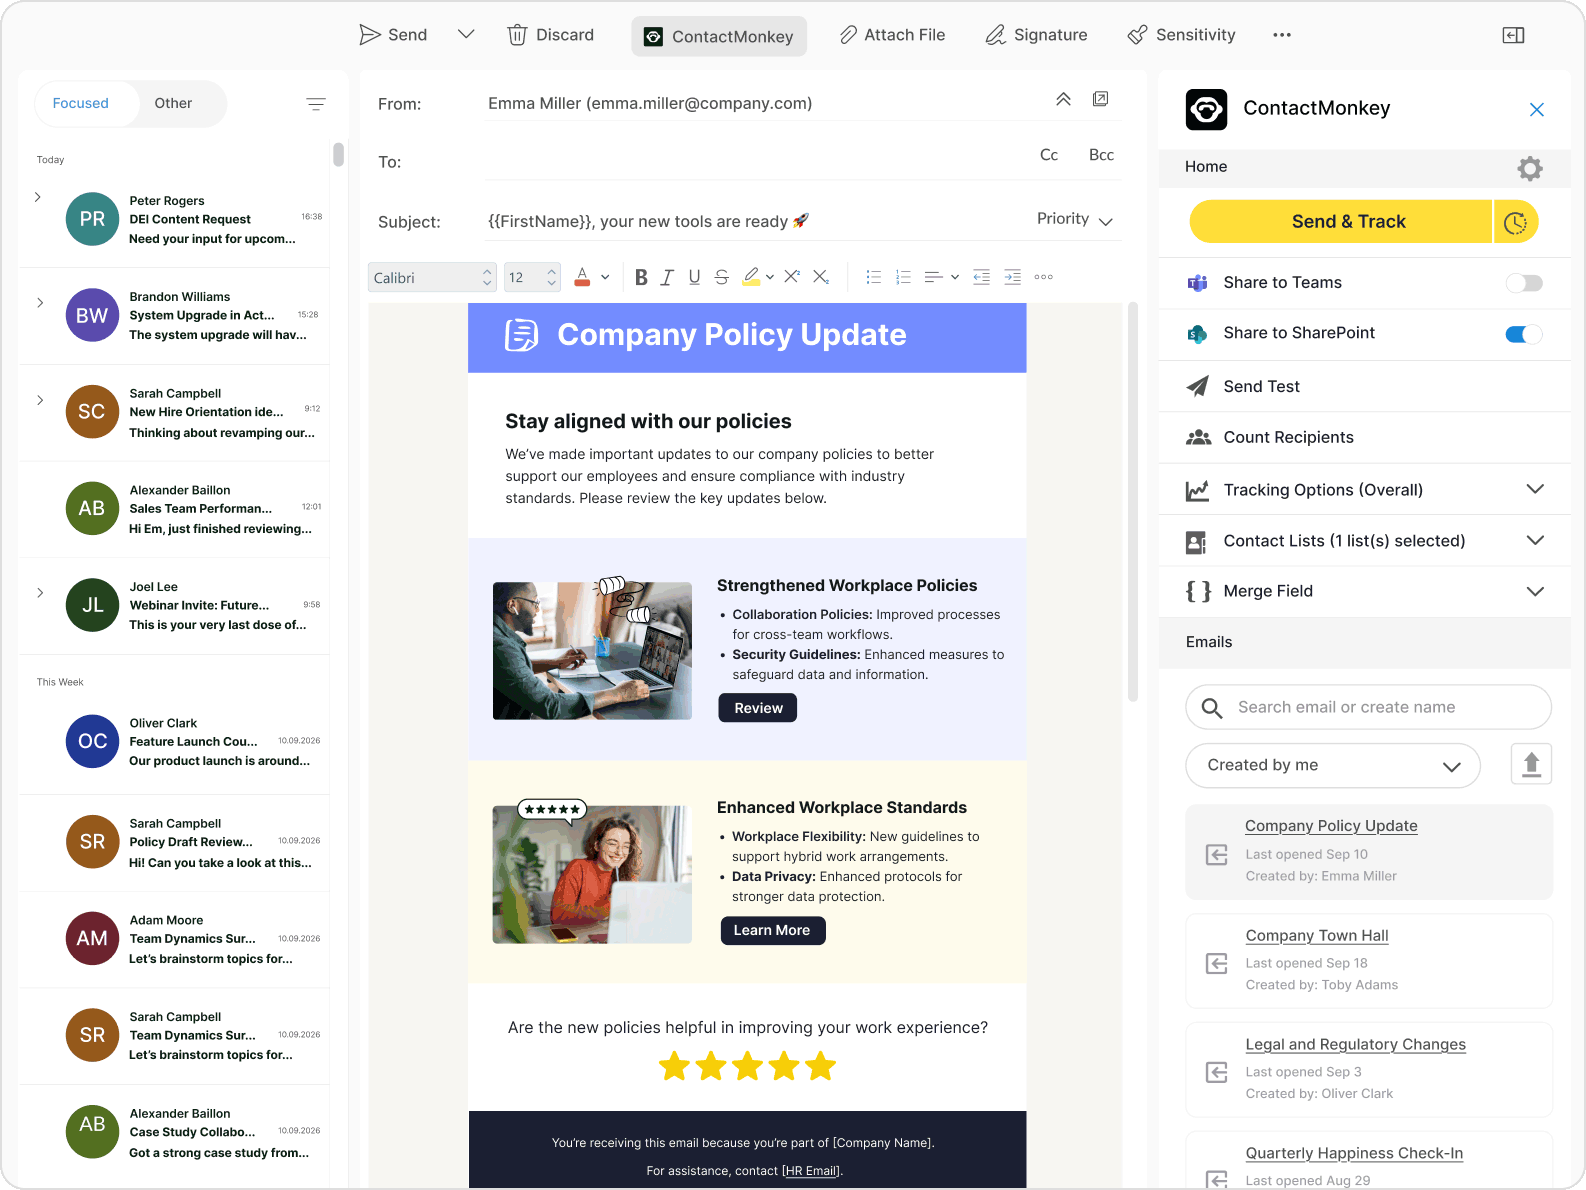Screen dimensions: 1586x1190
Task: Click the inbox filter icon
Action: pyautogui.click(x=316, y=104)
